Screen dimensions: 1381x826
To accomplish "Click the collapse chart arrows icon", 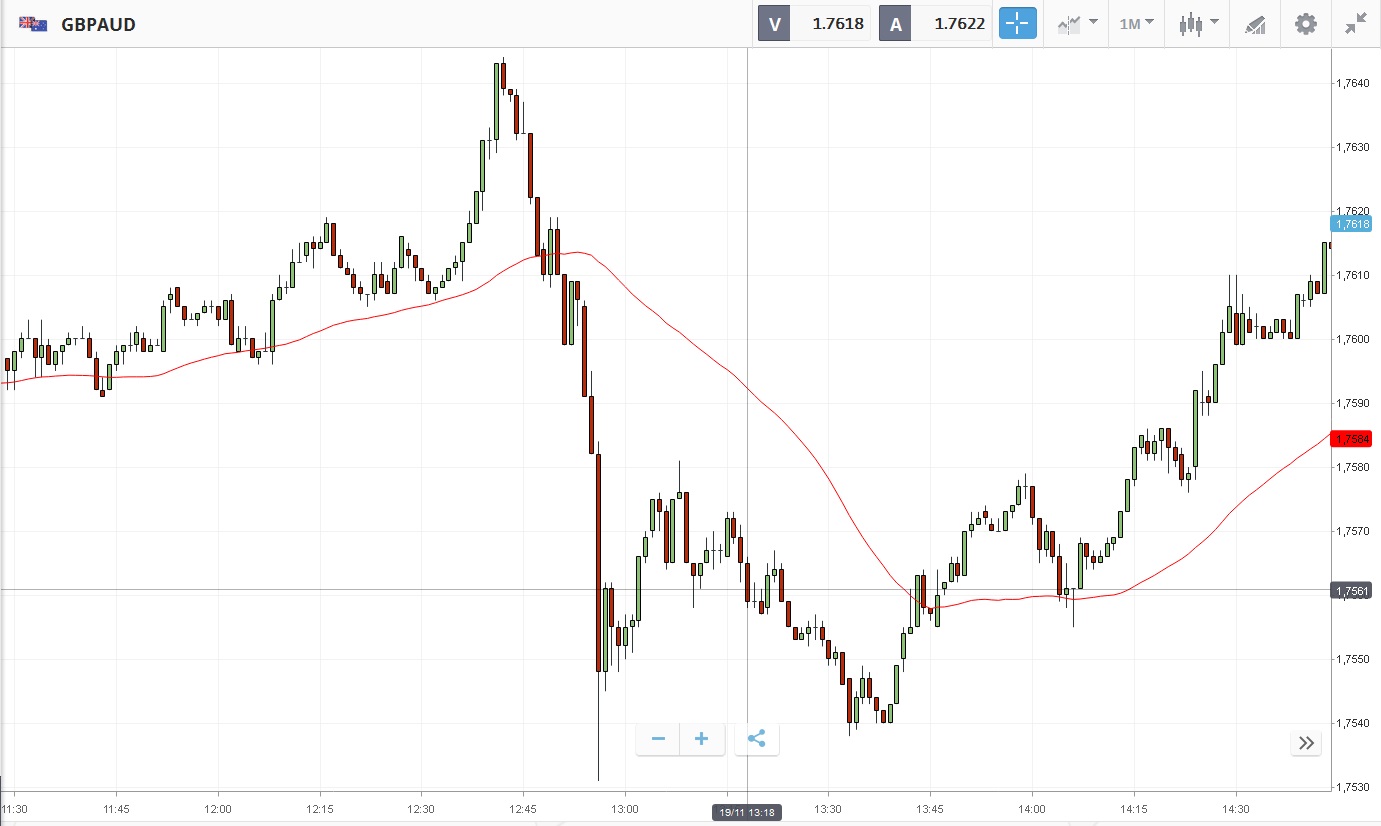I will point(1355,24).
